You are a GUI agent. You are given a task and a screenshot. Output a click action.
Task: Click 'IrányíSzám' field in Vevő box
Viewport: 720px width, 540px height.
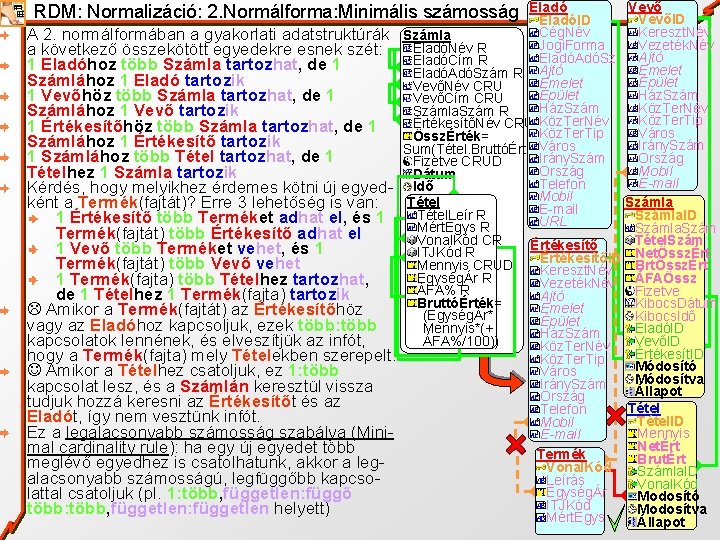666,146
